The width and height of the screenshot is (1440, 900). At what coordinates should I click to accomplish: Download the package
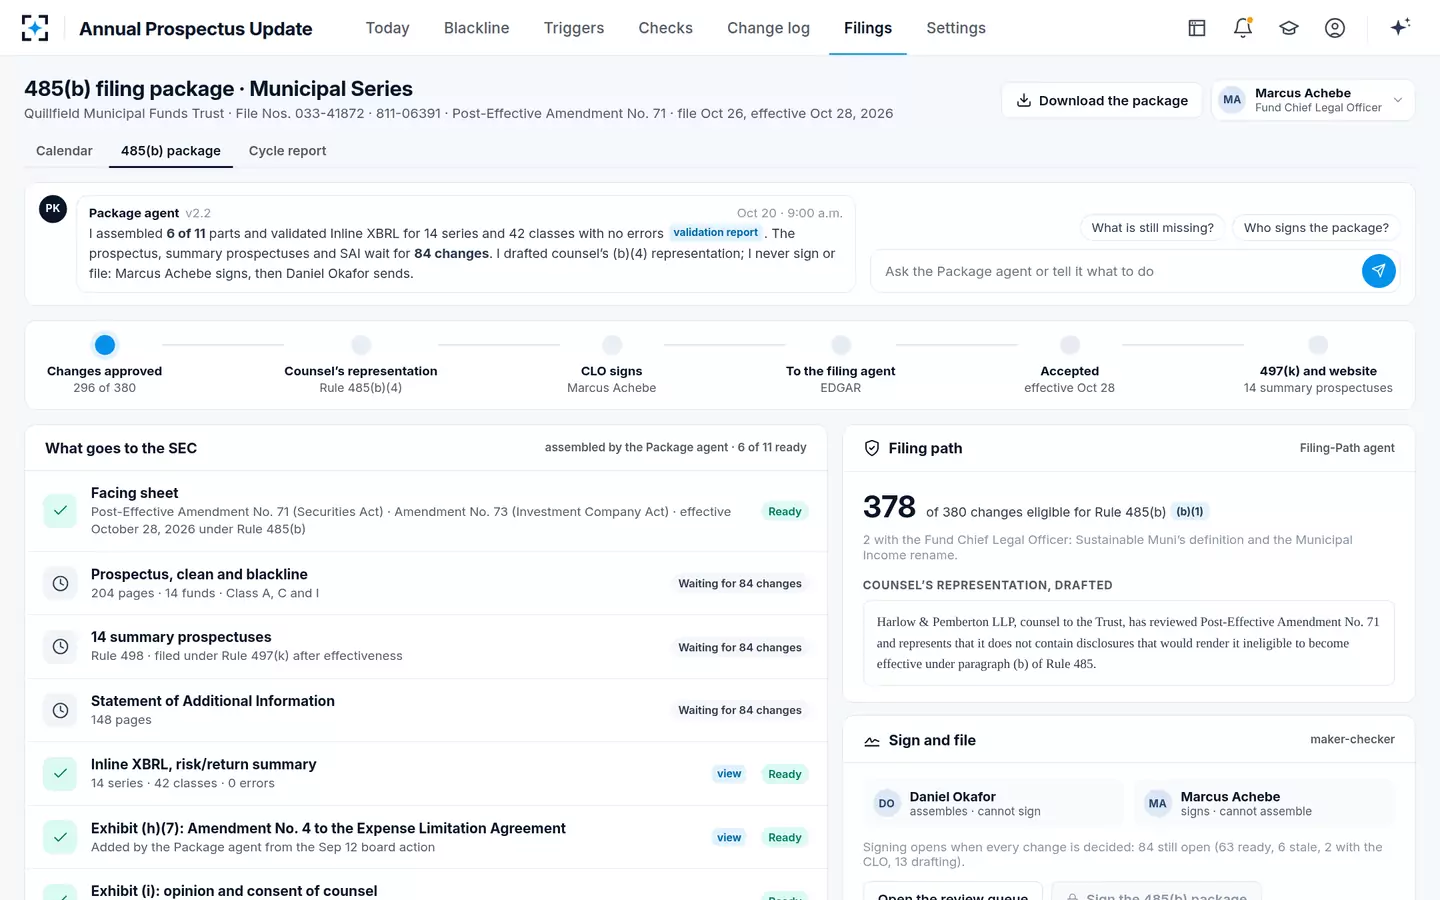[x=1102, y=100]
